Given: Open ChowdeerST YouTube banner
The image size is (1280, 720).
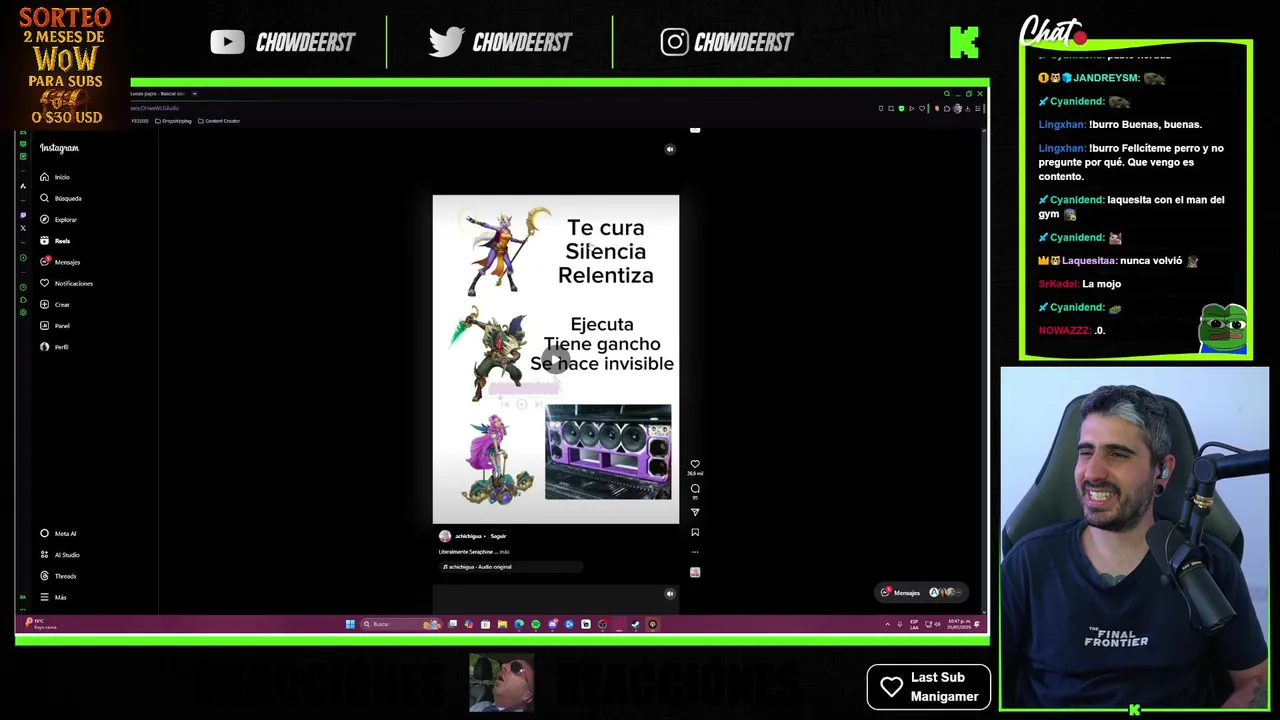Looking at the screenshot, I should 282,42.
